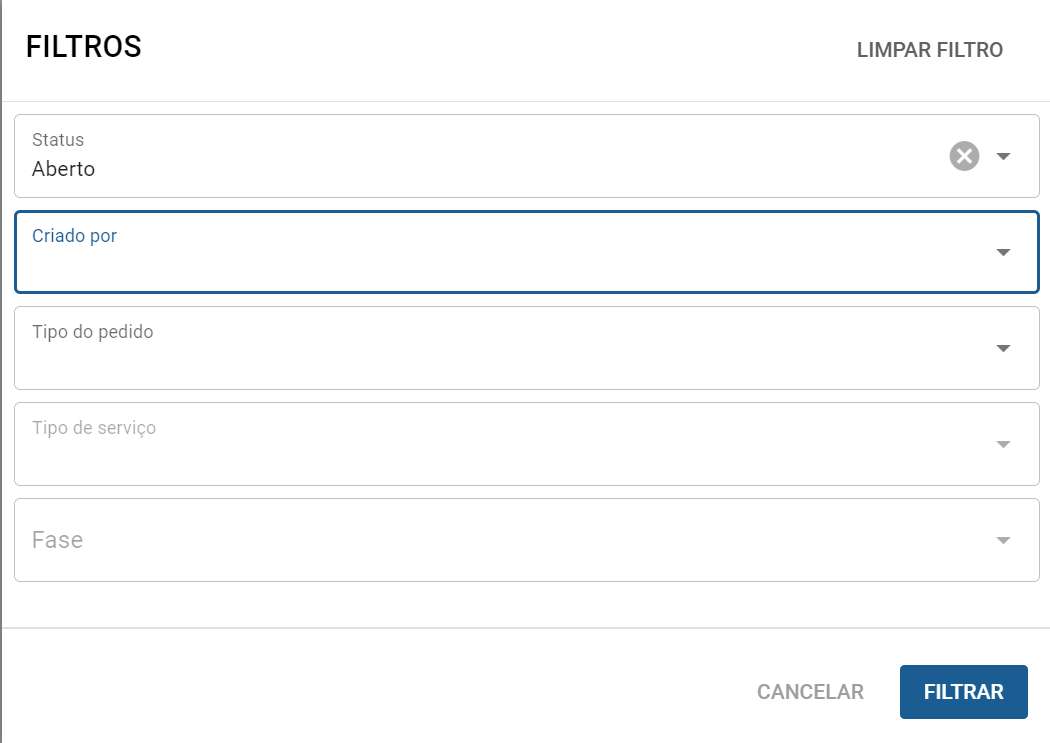
Task: Open the Status dropdown arrow
Action: coord(1002,156)
